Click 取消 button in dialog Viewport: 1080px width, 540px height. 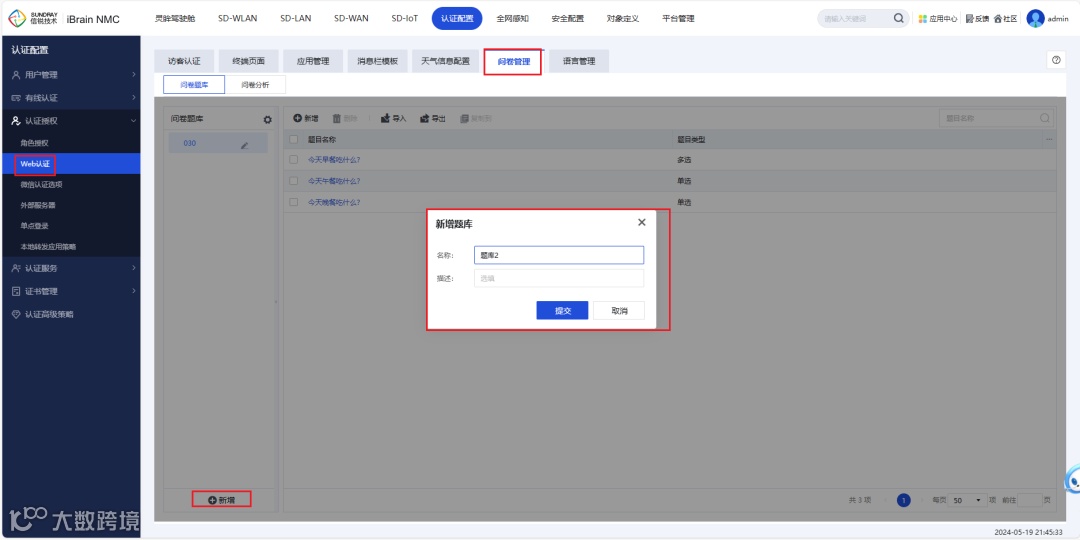pos(619,311)
